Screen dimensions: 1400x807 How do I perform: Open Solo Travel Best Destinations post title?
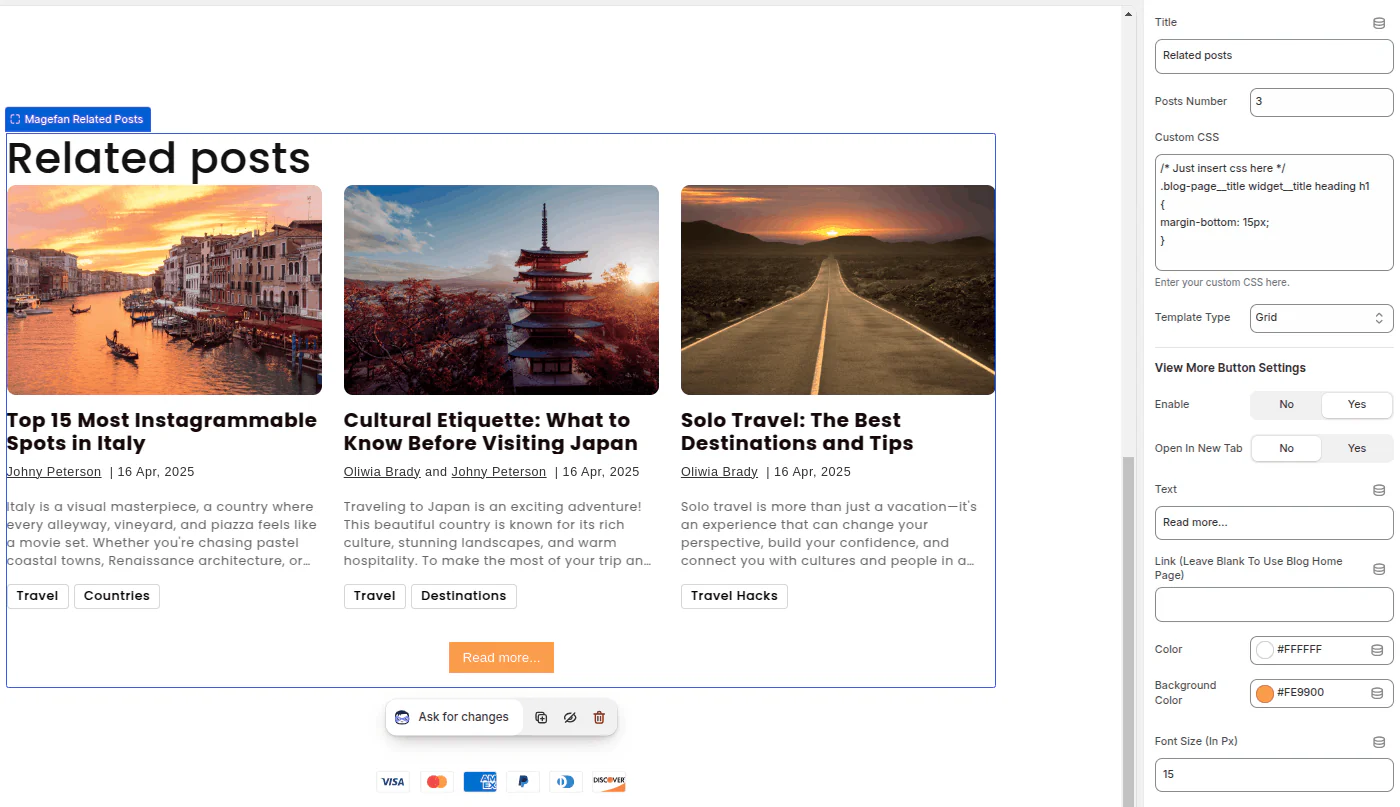[797, 432]
